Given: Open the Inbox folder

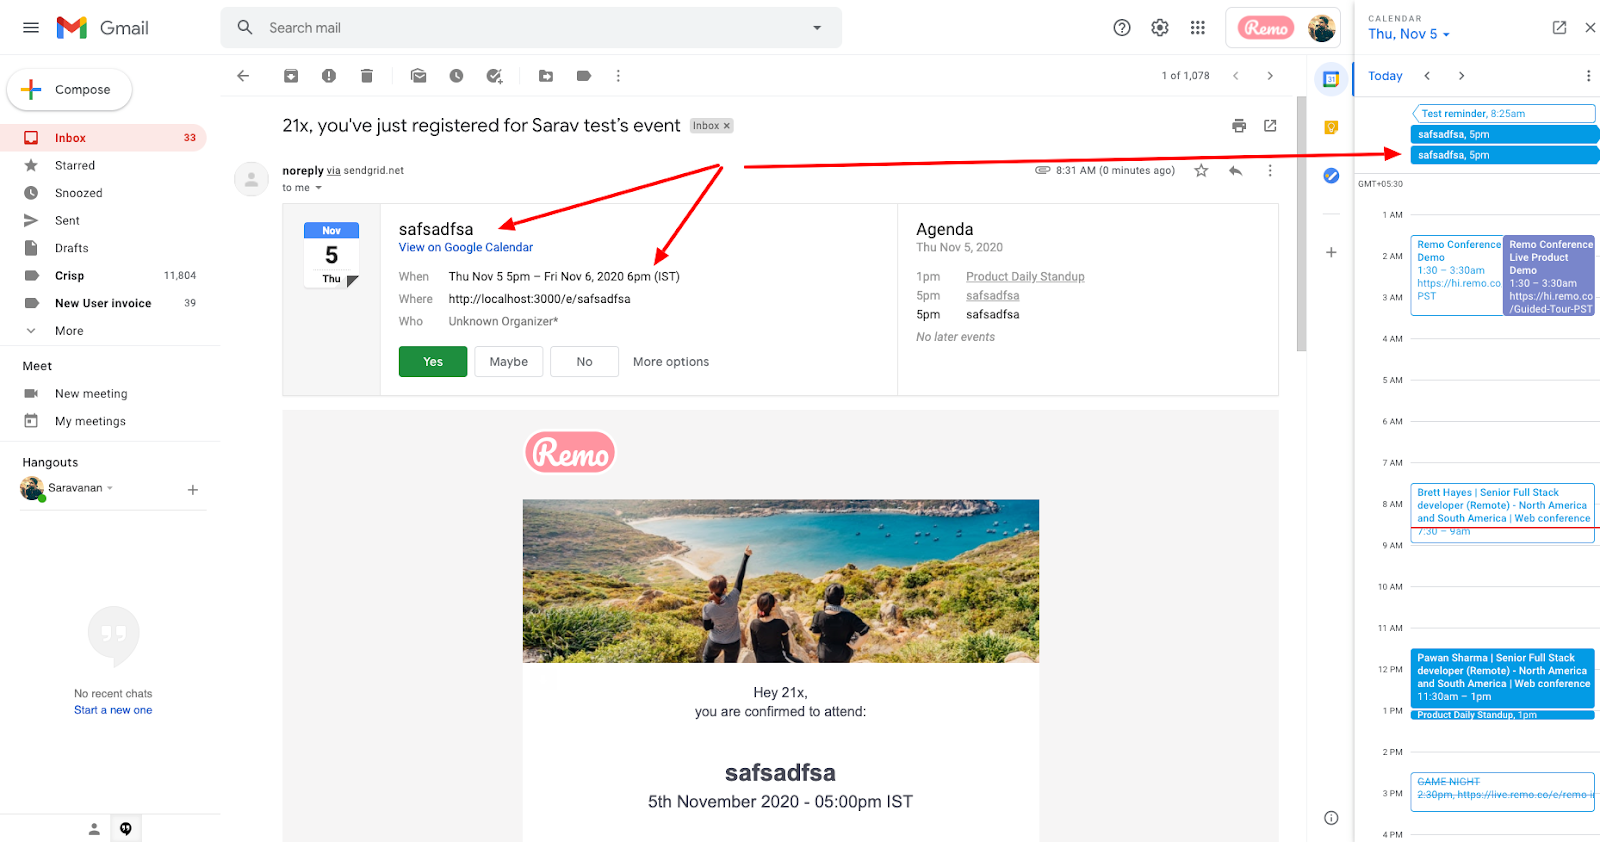Looking at the screenshot, I should pyautogui.click(x=103, y=138).
